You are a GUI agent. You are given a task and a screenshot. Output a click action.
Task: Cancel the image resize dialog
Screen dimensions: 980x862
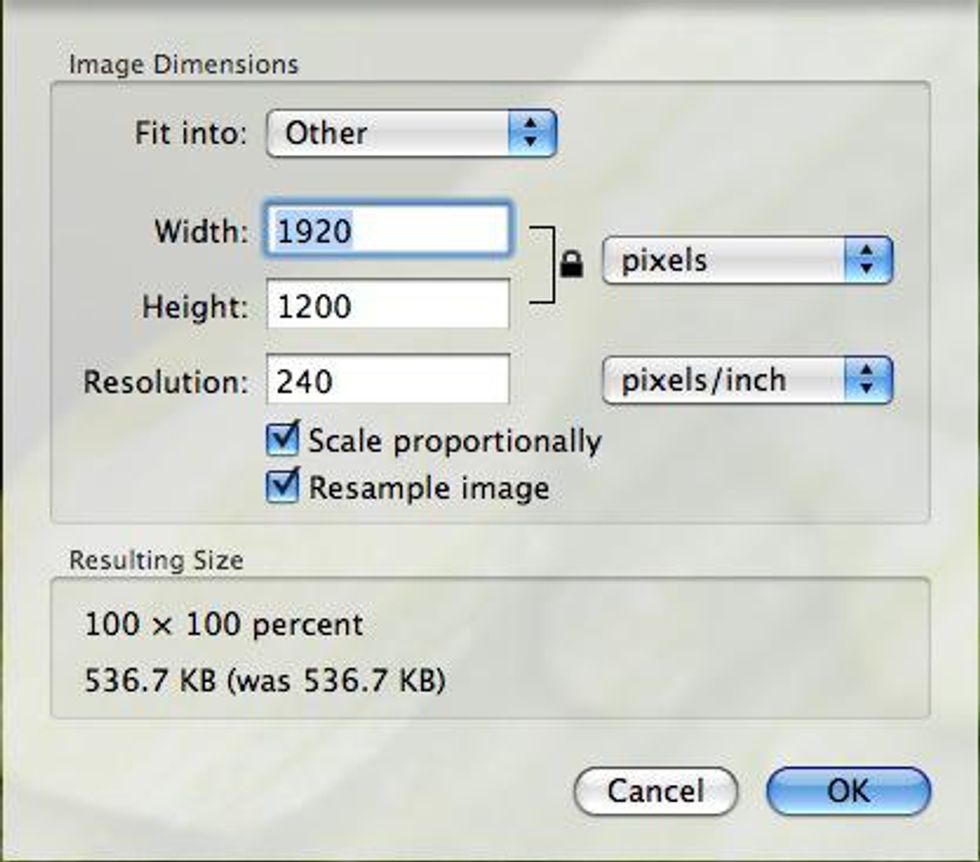pyautogui.click(x=655, y=791)
